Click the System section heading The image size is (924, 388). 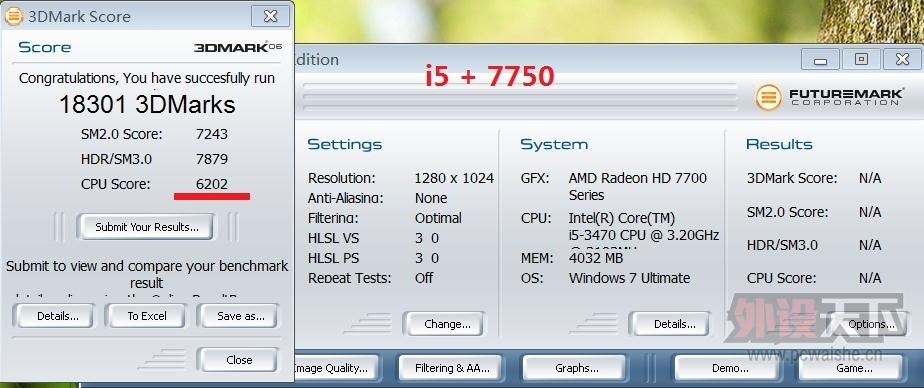click(x=554, y=144)
